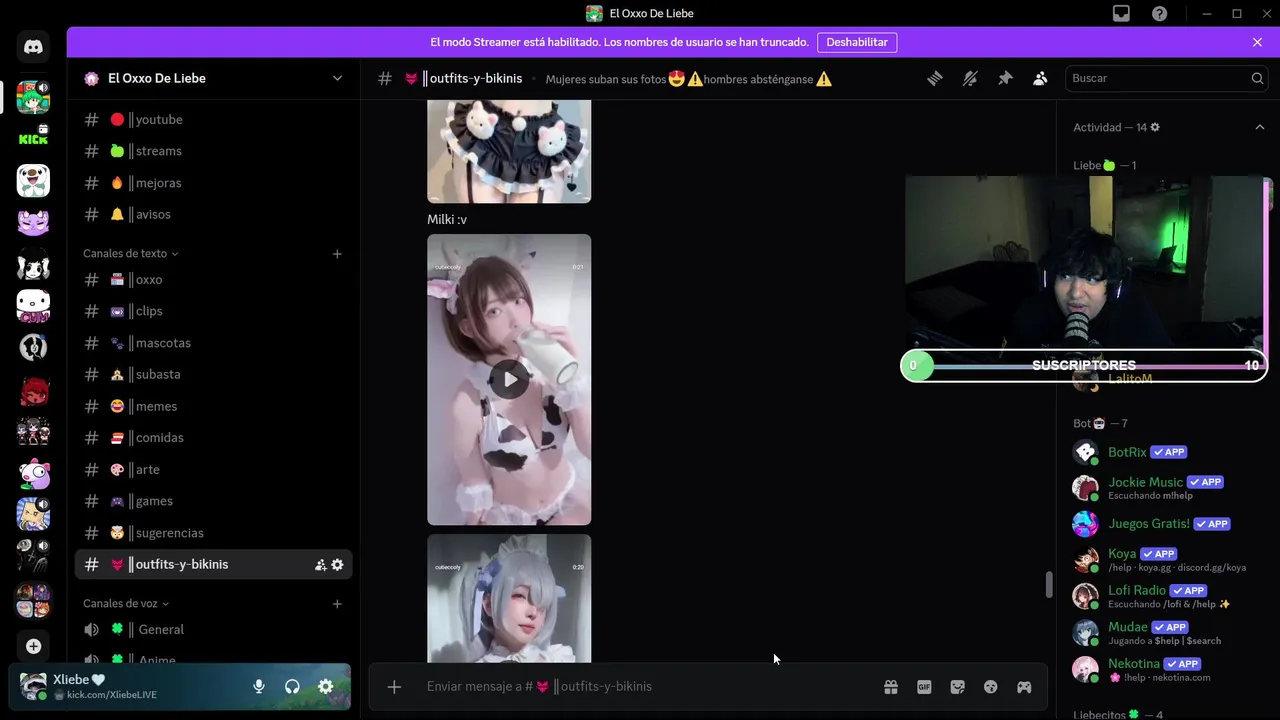
Task: Open the oxxo channel
Action: pos(213,280)
